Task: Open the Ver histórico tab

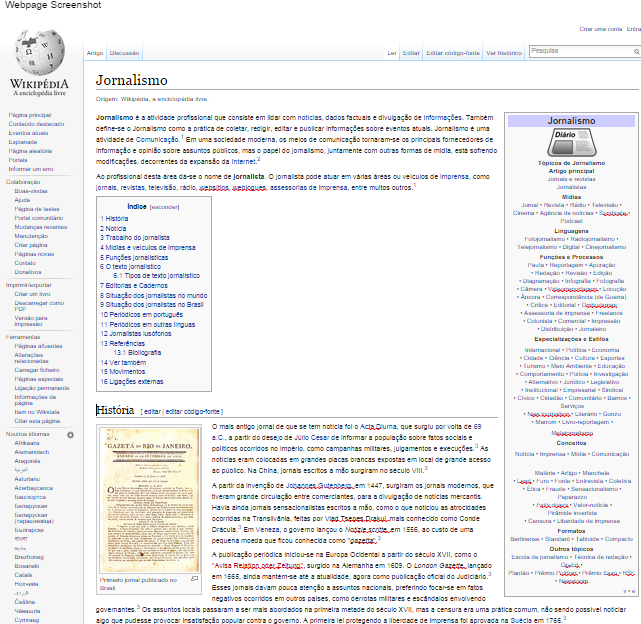Action: (503, 51)
